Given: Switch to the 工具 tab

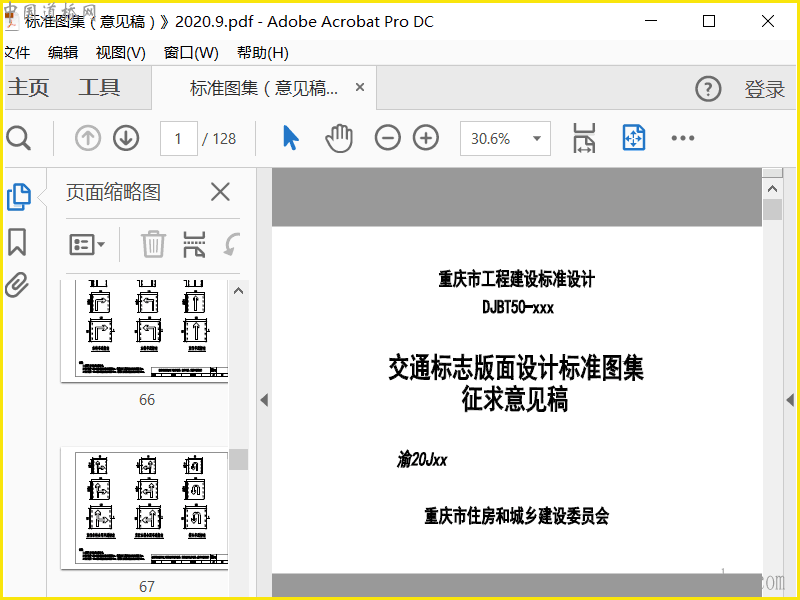Looking at the screenshot, I should click(99, 87).
